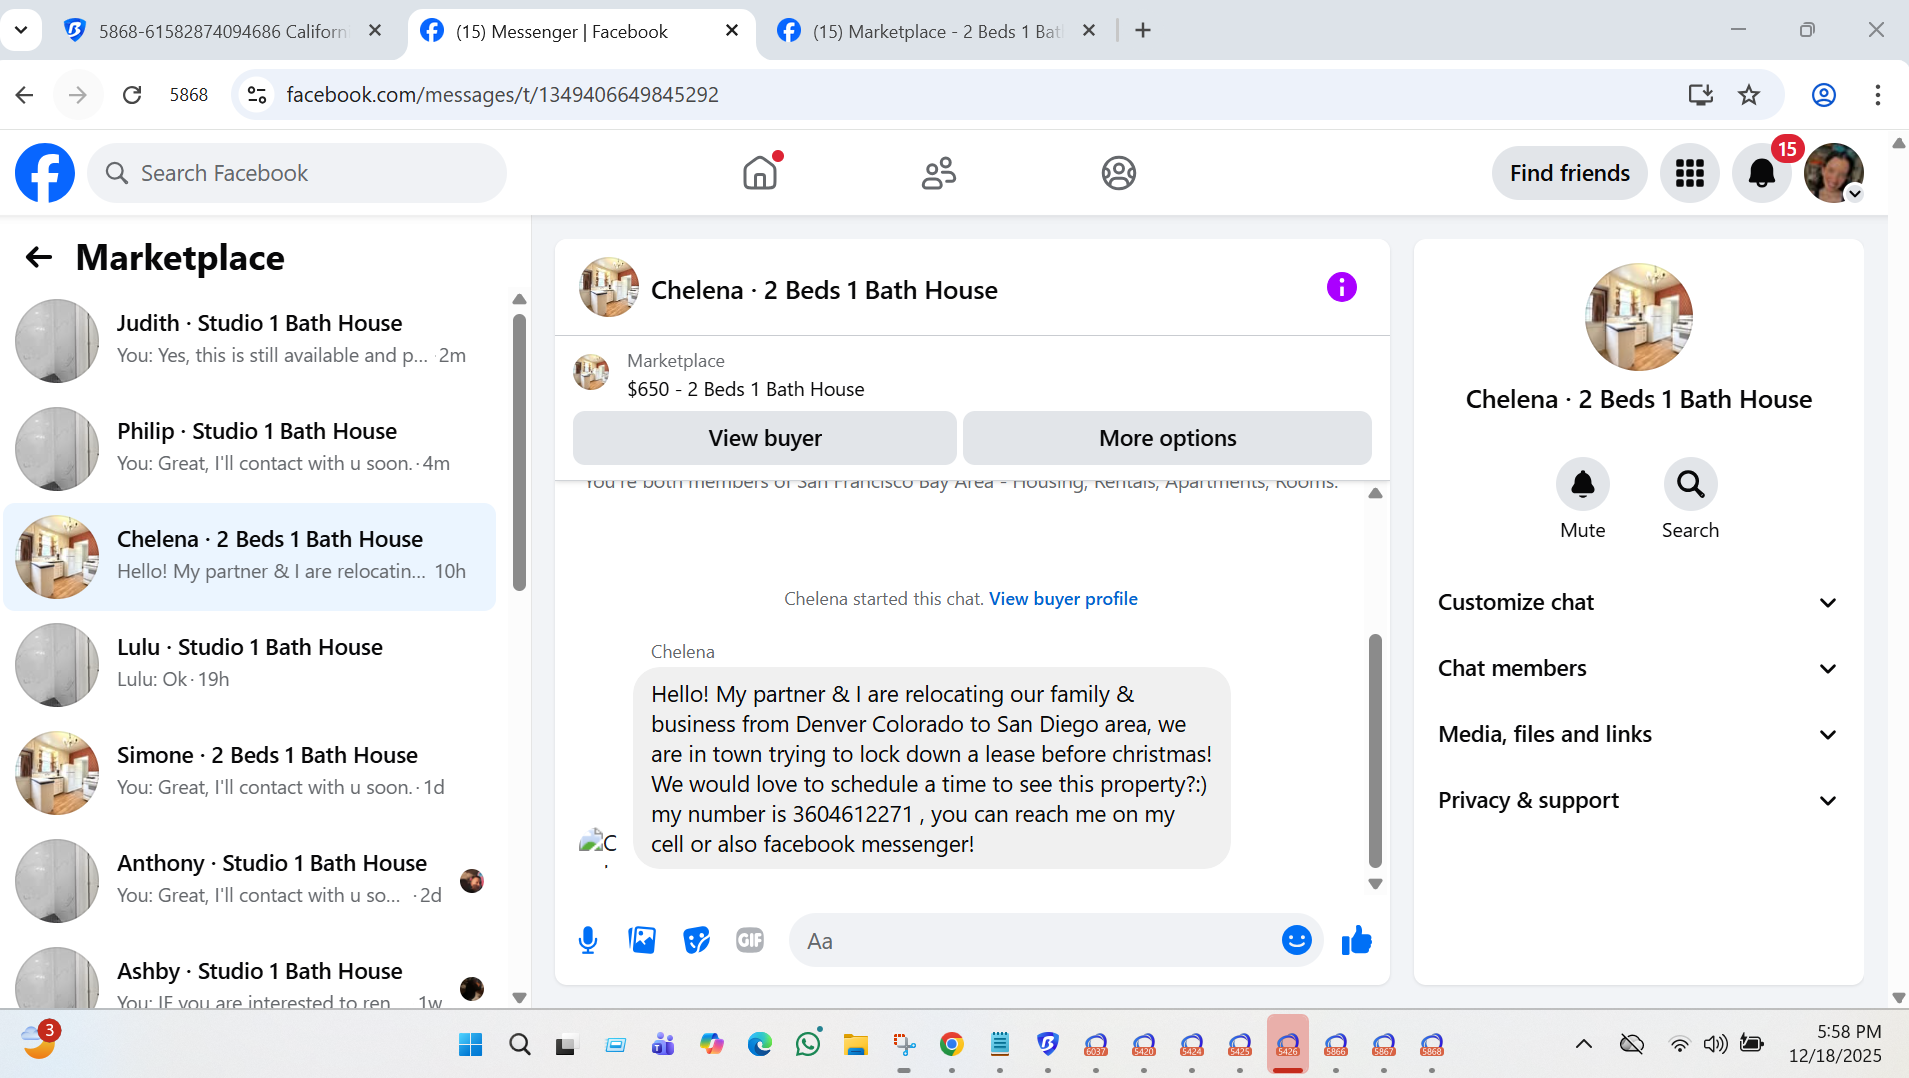Install app icon in address bar
The width and height of the screenshot is (1909, 1078).
(1700, 95)
